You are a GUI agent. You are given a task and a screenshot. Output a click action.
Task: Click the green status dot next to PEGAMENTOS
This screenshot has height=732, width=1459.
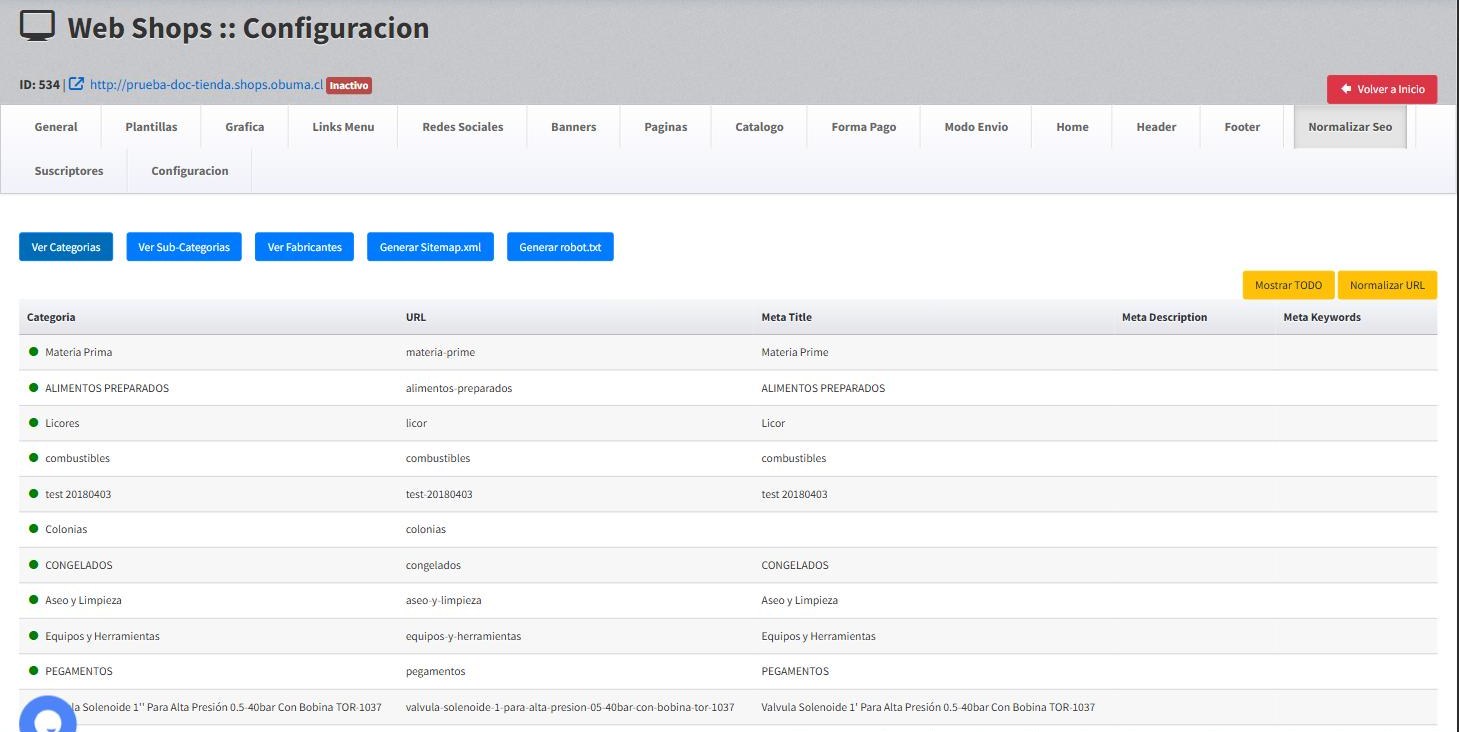coord(34,671)
